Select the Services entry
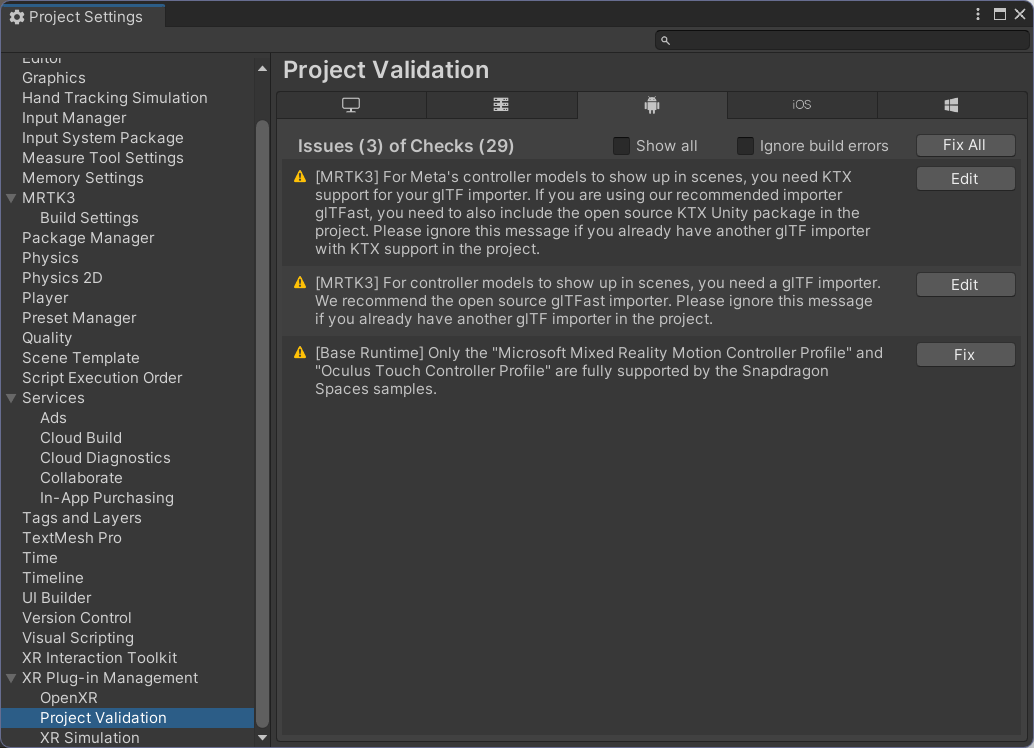 tap(53, 398)
